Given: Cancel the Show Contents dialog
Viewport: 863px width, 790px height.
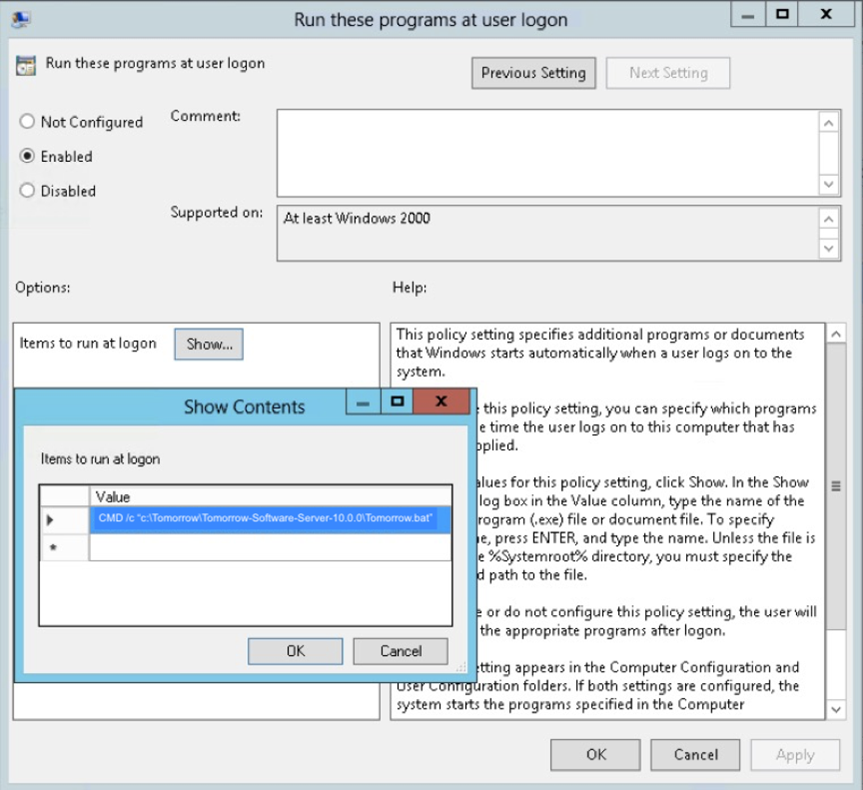Looking at the screenshot, I should pos(400,651).
